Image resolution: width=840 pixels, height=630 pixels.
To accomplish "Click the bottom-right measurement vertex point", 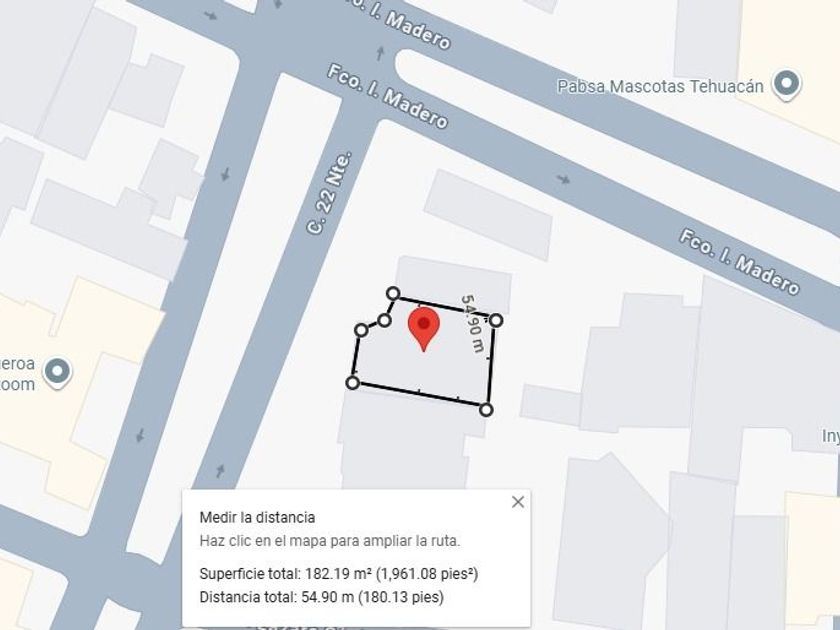I will click(486, 410).
